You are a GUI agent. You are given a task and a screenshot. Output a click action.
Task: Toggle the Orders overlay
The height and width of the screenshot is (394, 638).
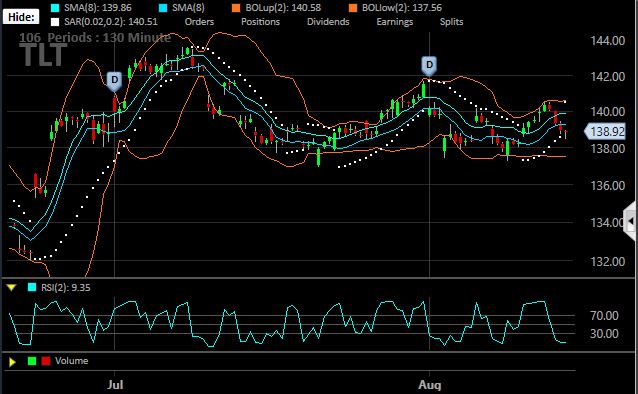199,22
